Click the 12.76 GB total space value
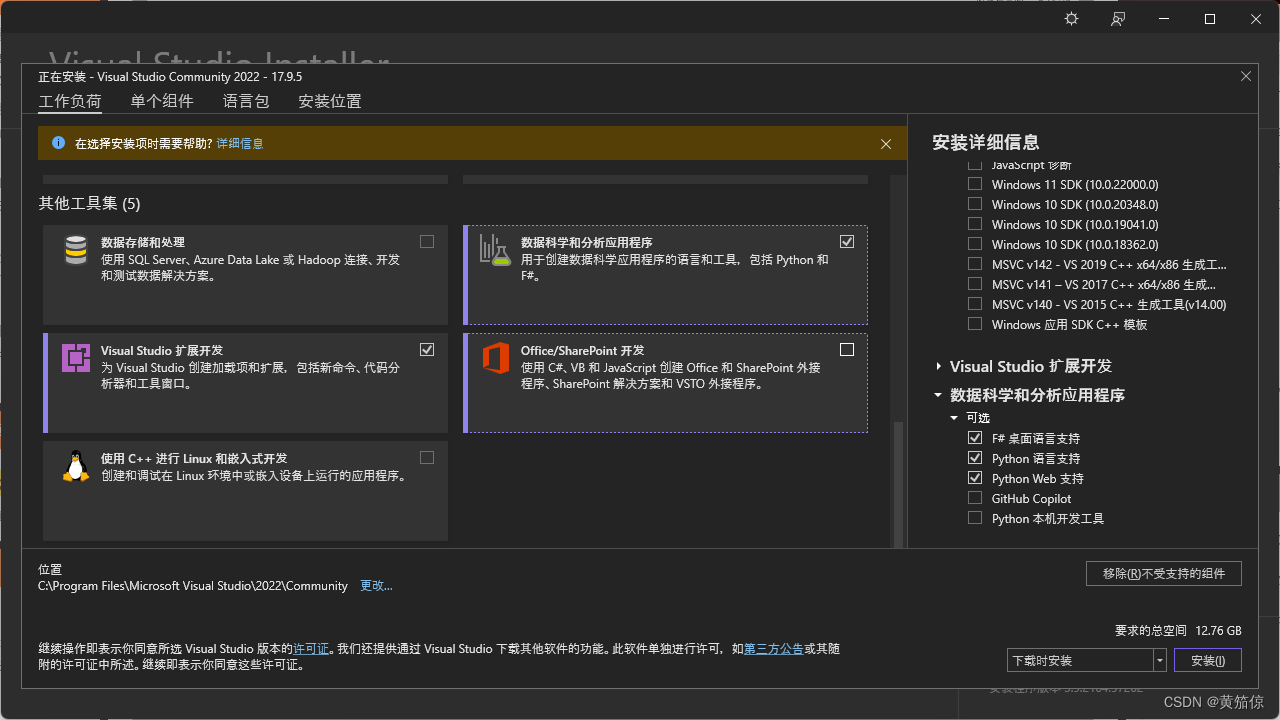 click(1218, 631)
